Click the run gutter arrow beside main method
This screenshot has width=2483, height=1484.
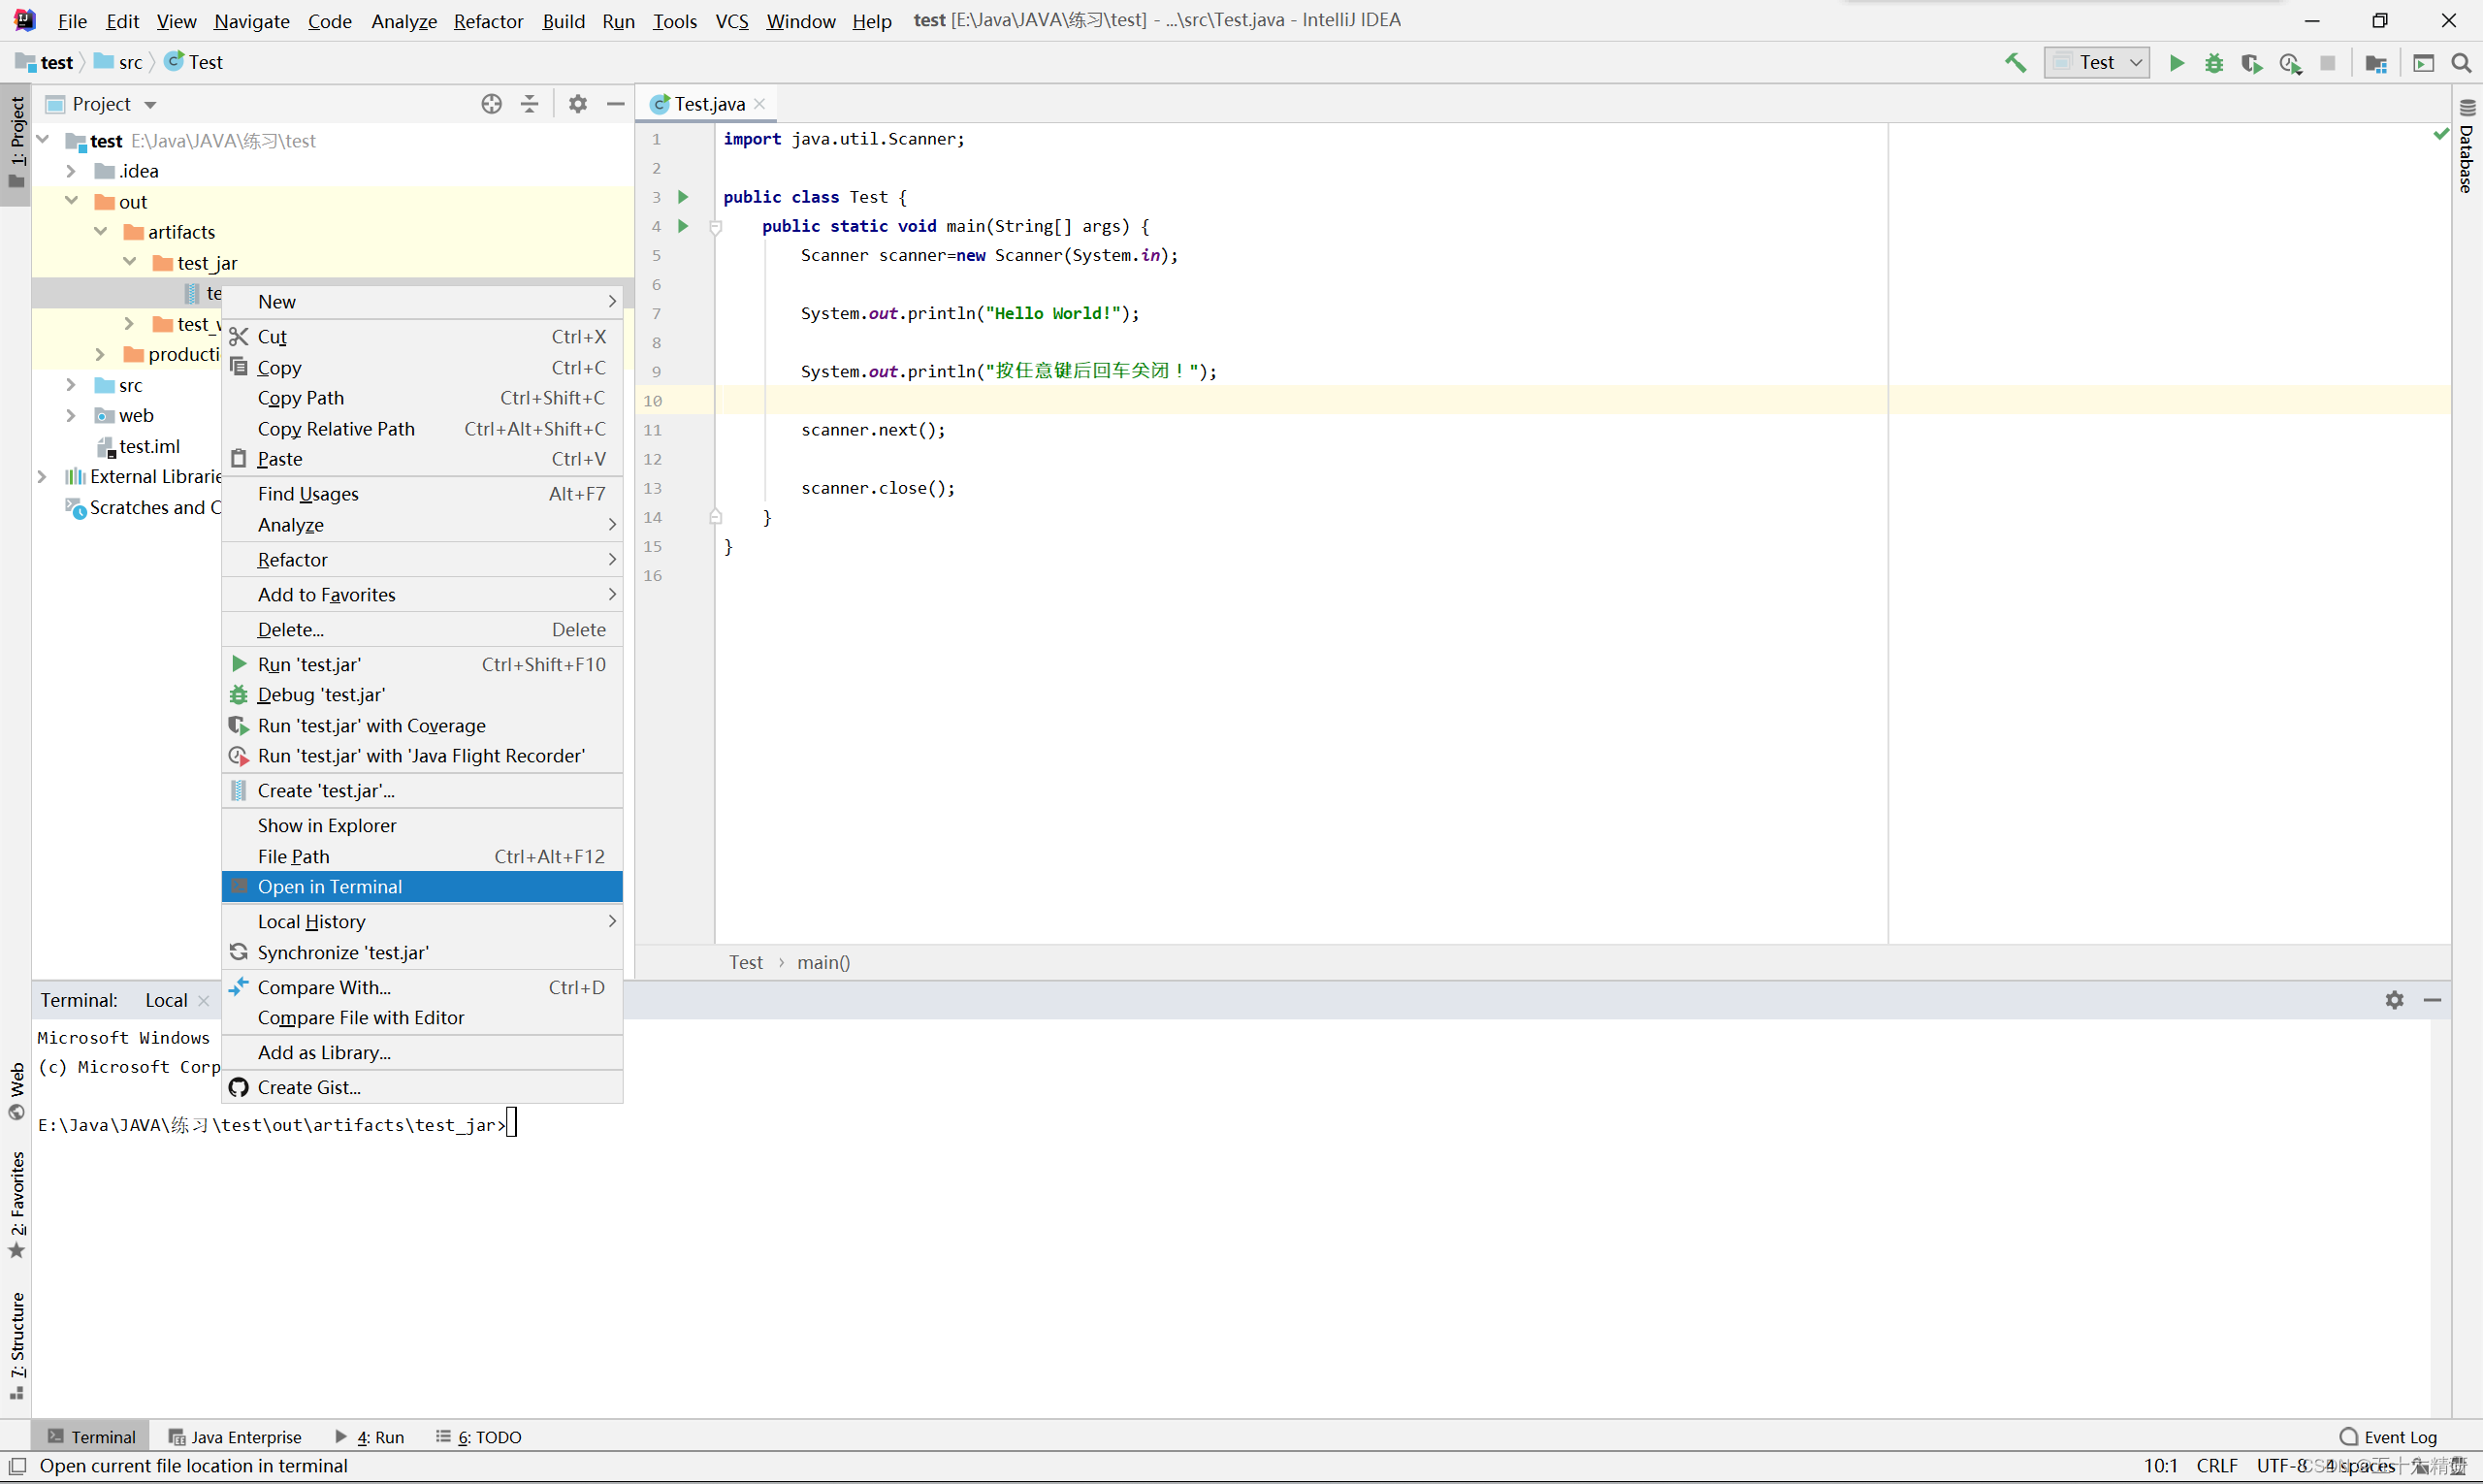point(683,226)
